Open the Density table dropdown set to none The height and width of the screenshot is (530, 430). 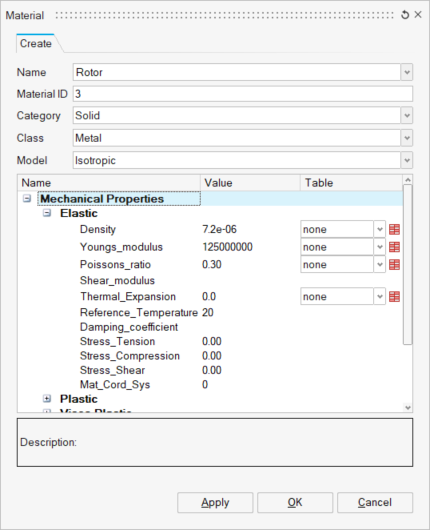coord(343,230)
